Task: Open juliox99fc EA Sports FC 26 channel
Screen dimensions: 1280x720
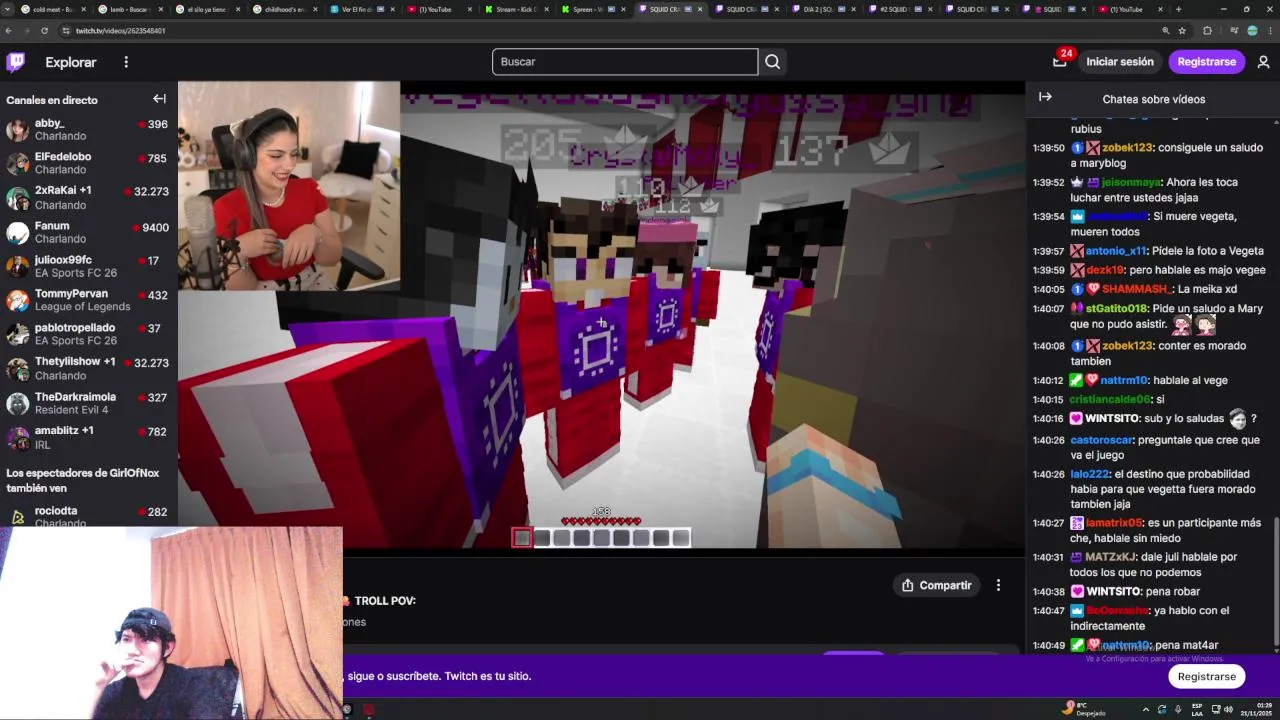Action: click(88, 266)
